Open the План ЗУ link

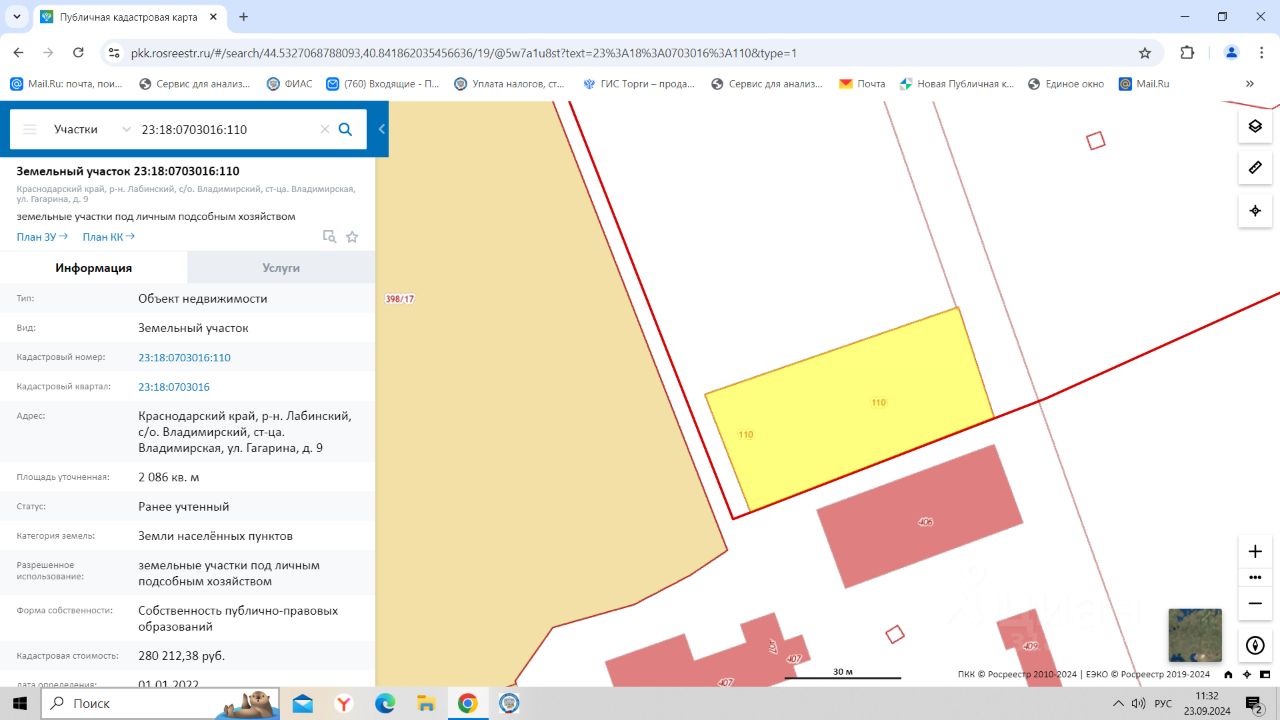click(x=42, y=237)
